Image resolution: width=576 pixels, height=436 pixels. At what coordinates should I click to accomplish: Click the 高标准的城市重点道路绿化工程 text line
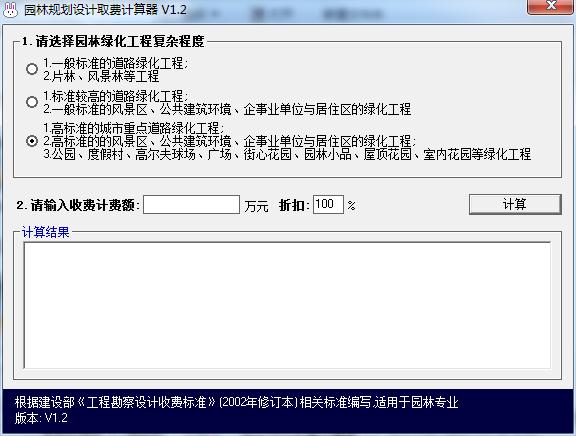tap(133, 128)
